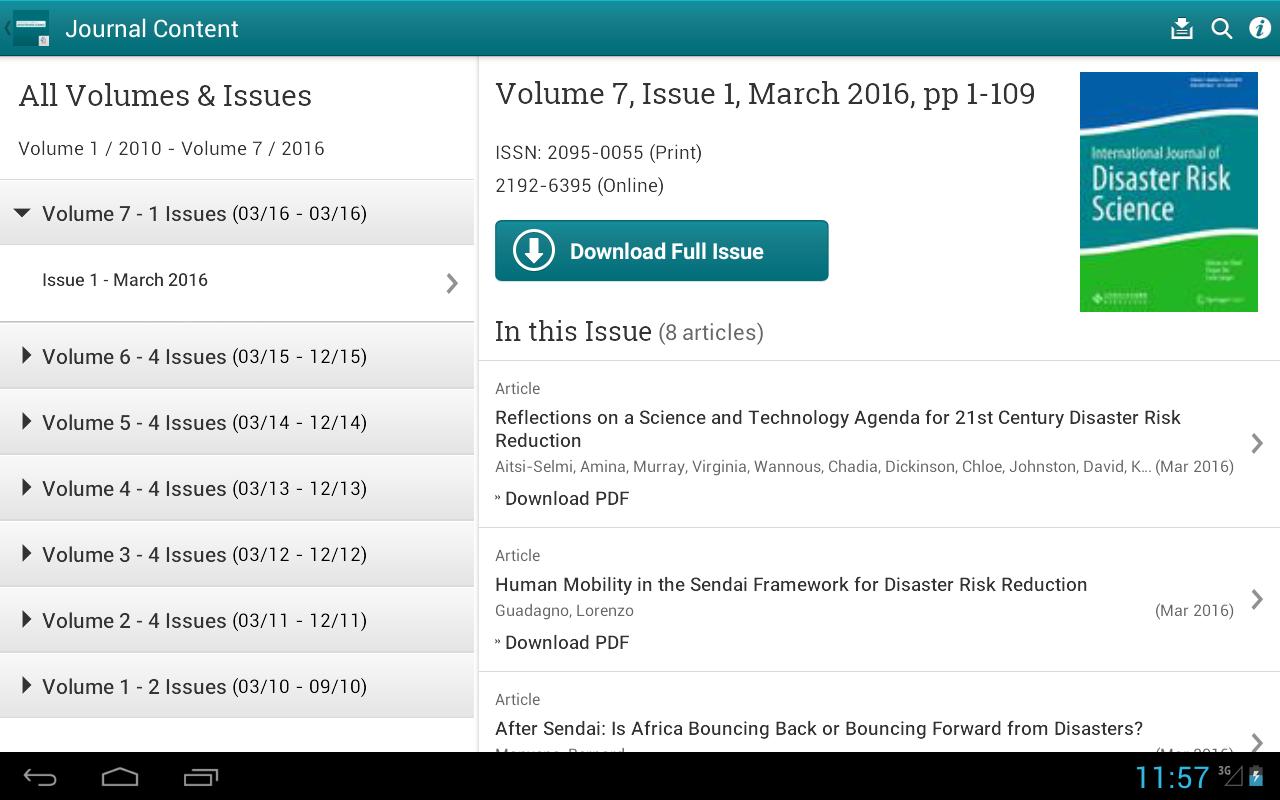Open the Disaster Risk Science cover thumbnail
The image size is (1280, 800).
[1169, 192]
